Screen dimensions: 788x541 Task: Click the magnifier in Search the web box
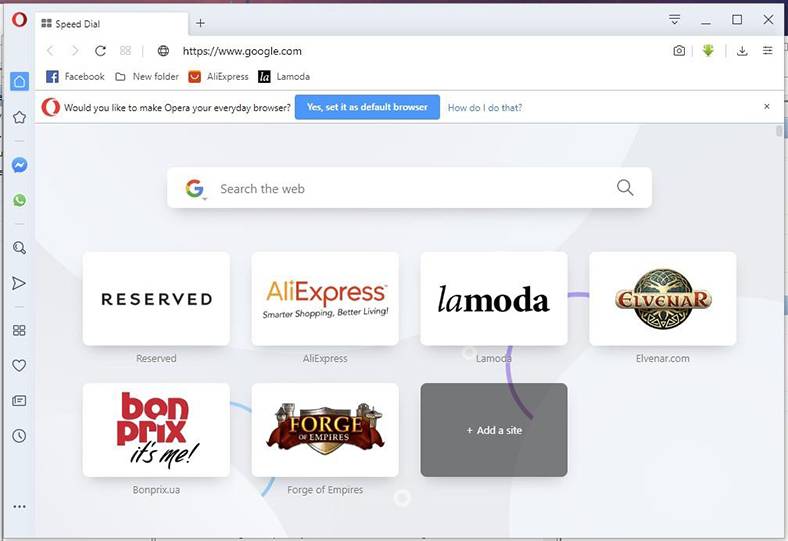625,187
